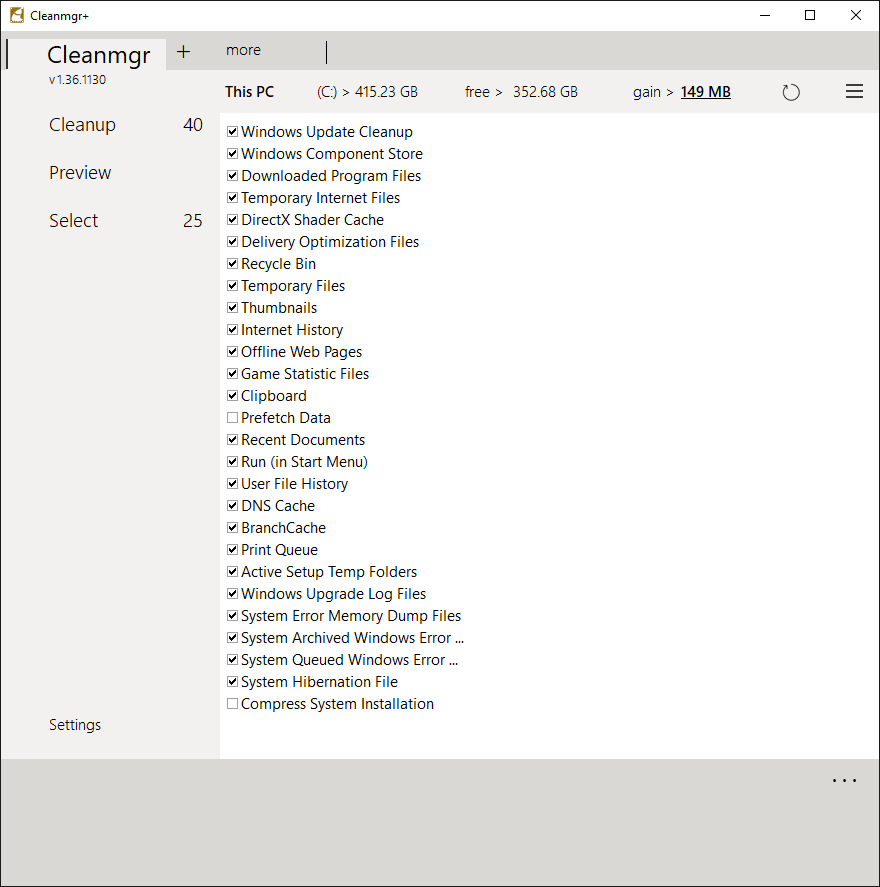Toggle System Archived Windows Error checkbox
This screenshot has height=887, width=880.
pos(232,638)
